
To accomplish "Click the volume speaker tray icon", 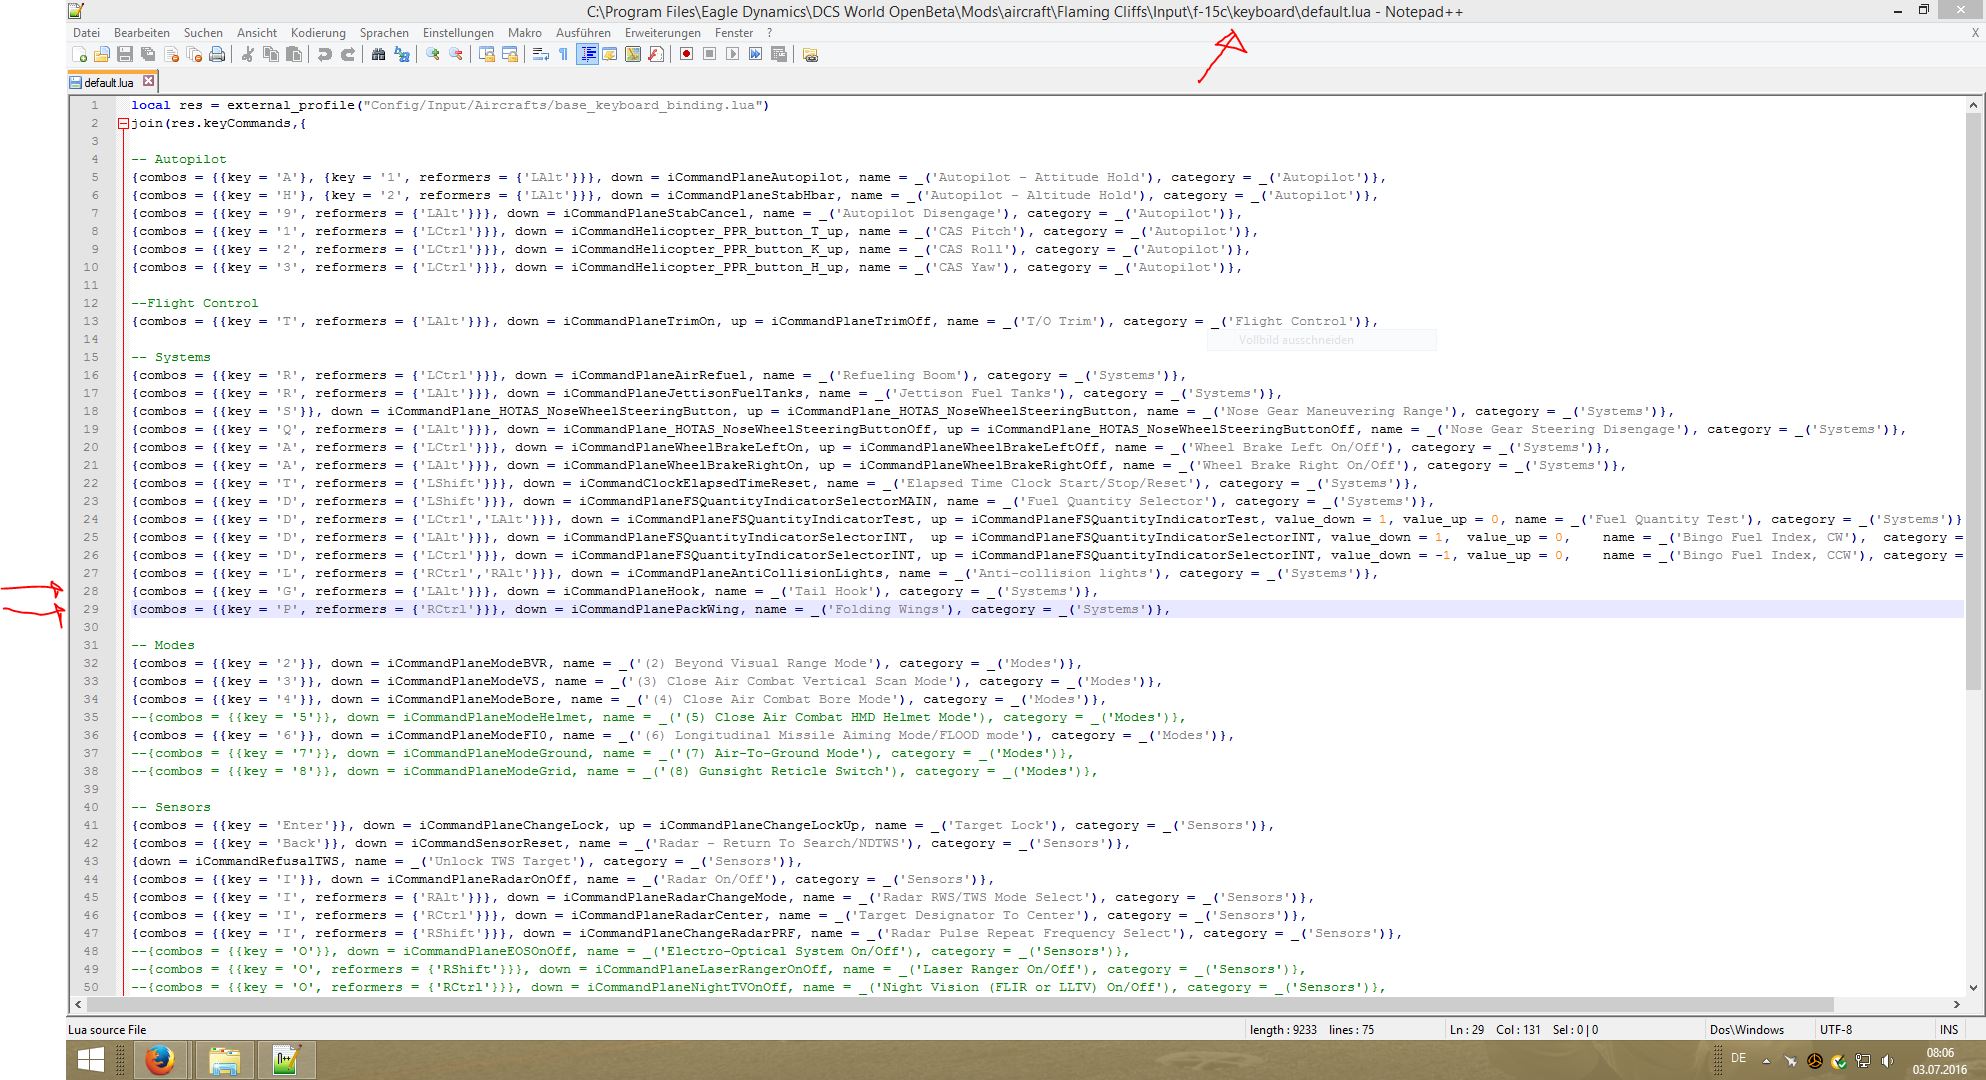I will tap(1887, 1060).
